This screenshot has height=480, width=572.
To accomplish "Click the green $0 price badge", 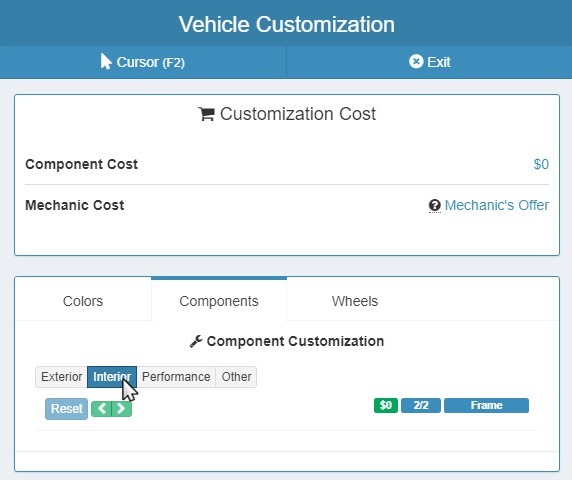I will (386, 406).
